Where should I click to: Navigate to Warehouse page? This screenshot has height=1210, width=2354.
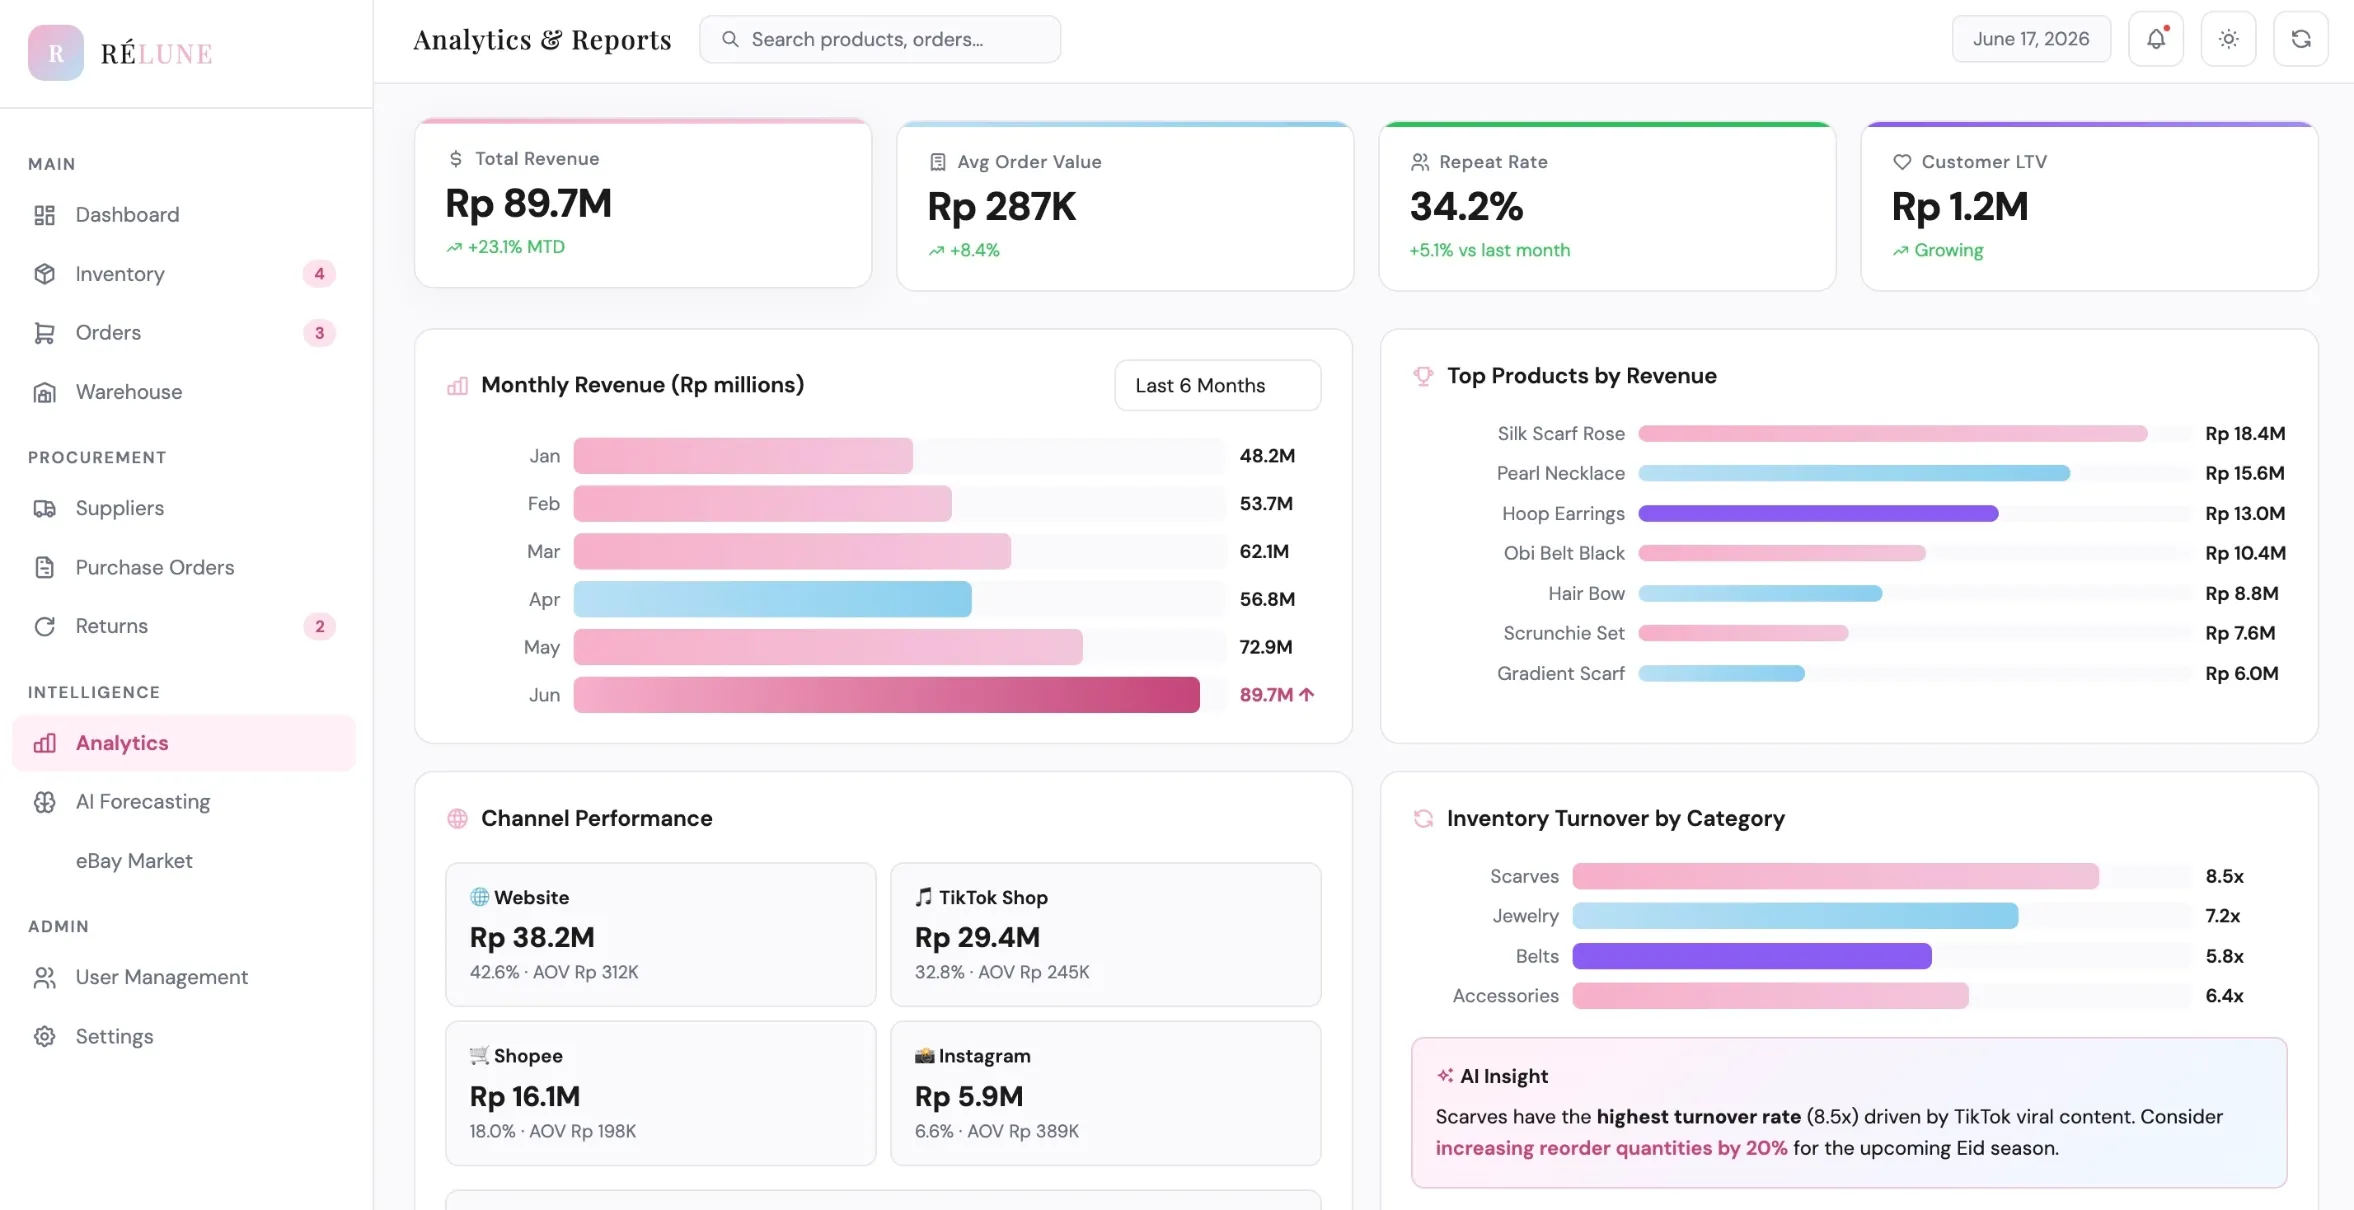pyautogui.click(x=184, y=392)
